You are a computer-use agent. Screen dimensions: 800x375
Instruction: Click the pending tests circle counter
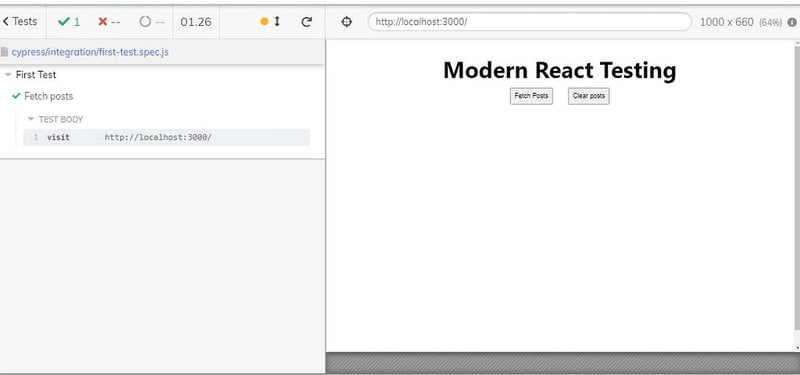pos(152,22)
